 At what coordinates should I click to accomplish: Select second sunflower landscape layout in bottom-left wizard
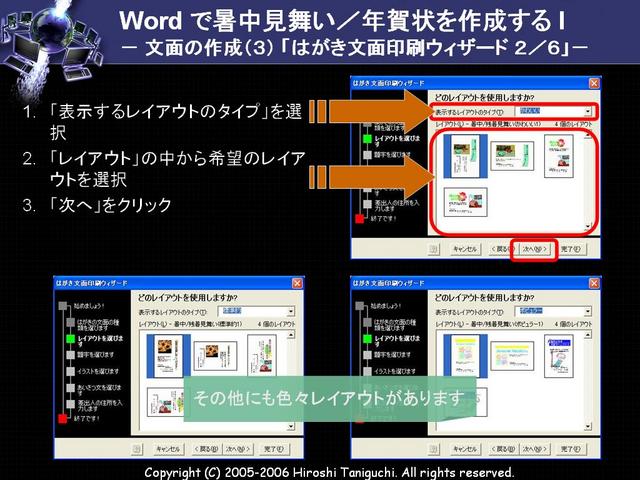[x=215, y=356]
